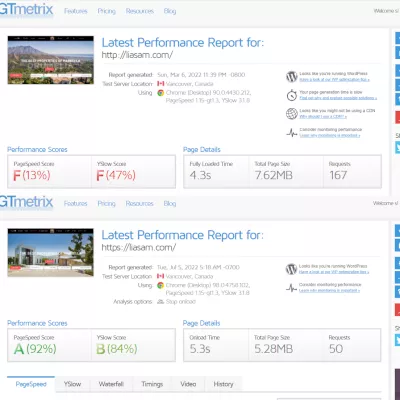
Task: Click the Chrome icon in the July 2022 report
Action: click(x=160, y=285)
